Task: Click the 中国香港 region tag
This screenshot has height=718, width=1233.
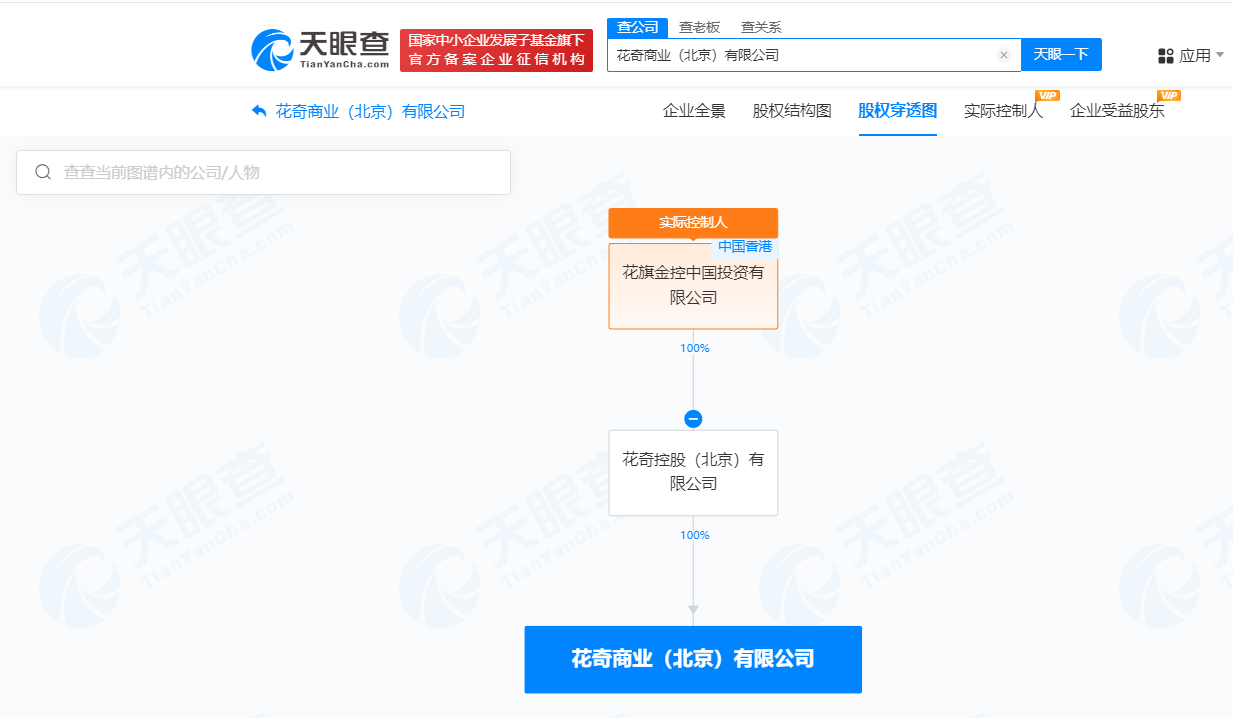Action: (745, 246)
